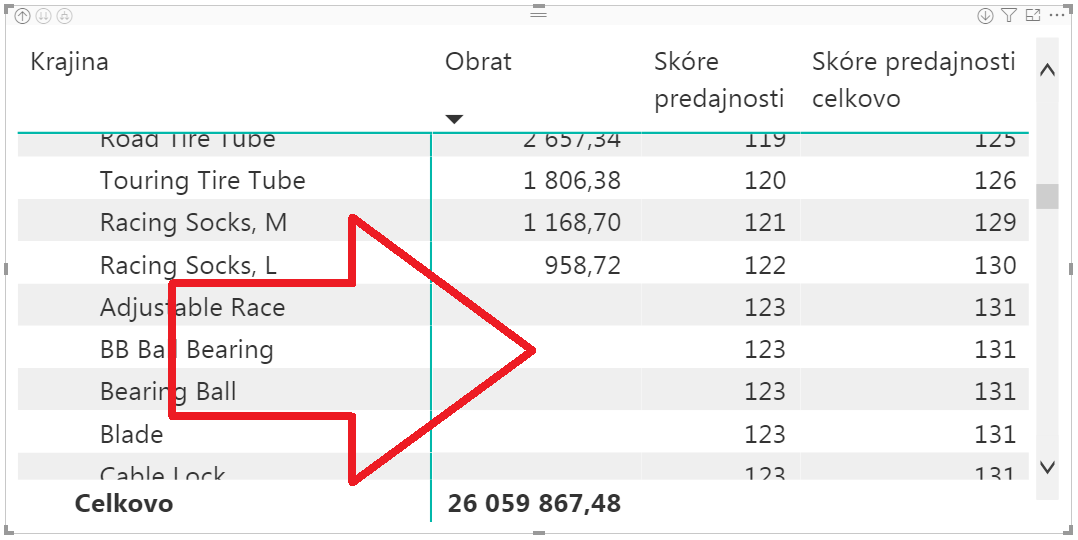Click the go to next level icon
1078x540 pixels.
(x=44, y=16)
